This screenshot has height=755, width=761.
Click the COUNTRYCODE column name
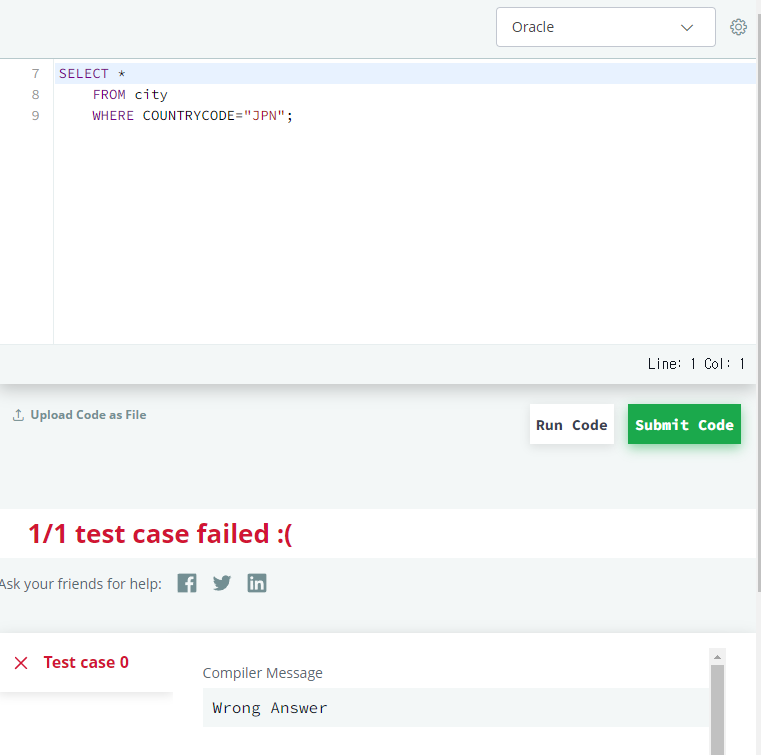(189, 116)
